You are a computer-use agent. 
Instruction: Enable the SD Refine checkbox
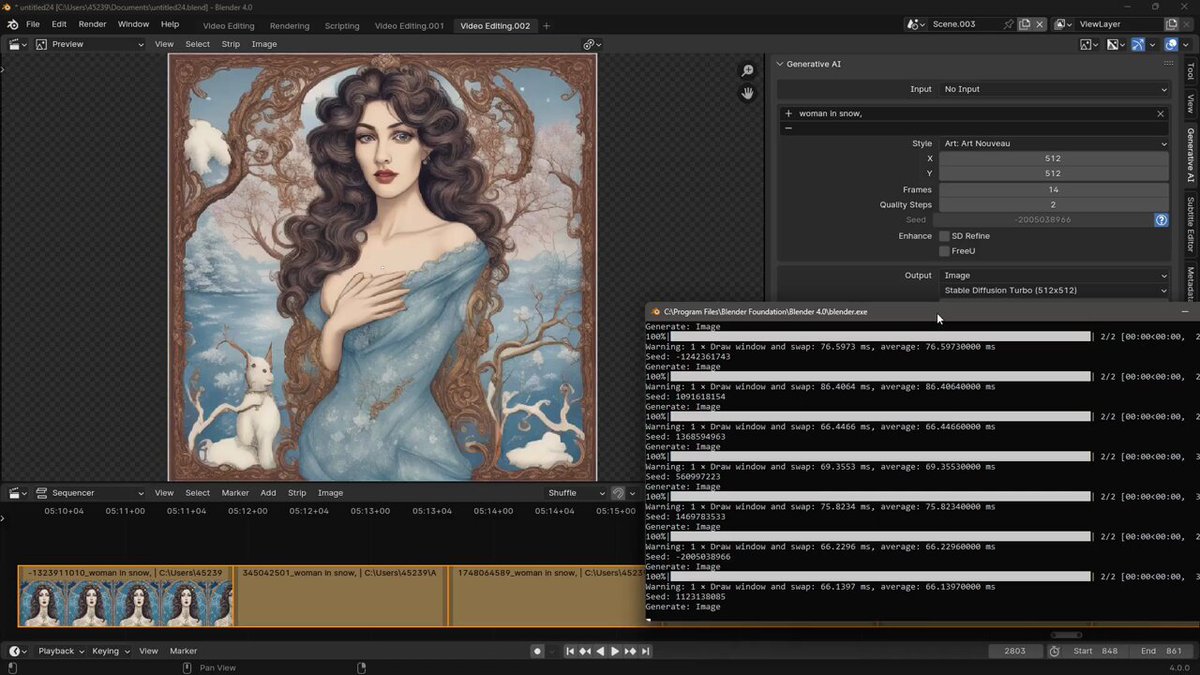coord(944,236)
